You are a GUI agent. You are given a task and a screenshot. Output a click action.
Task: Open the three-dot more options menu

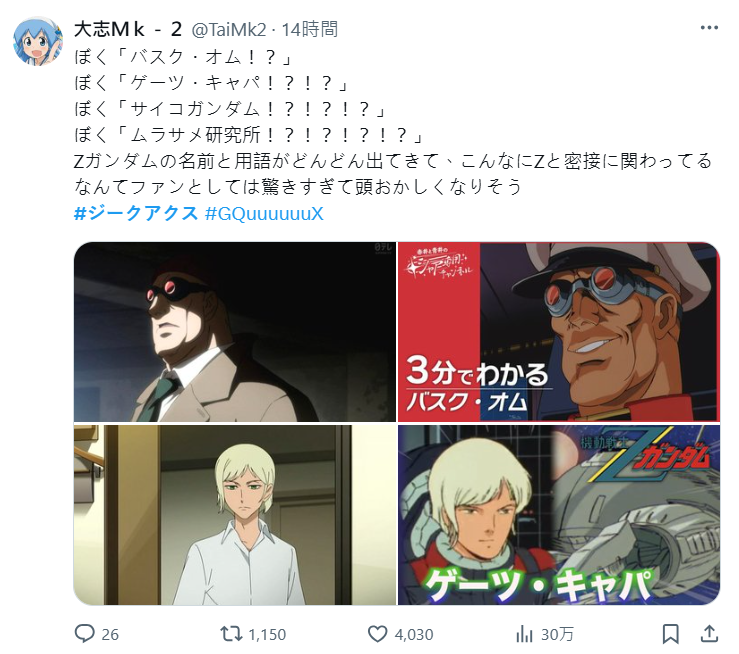(709, 28)
